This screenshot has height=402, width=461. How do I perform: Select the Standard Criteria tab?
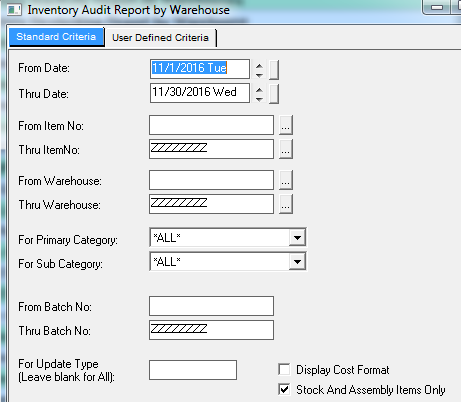coord(56,37)
